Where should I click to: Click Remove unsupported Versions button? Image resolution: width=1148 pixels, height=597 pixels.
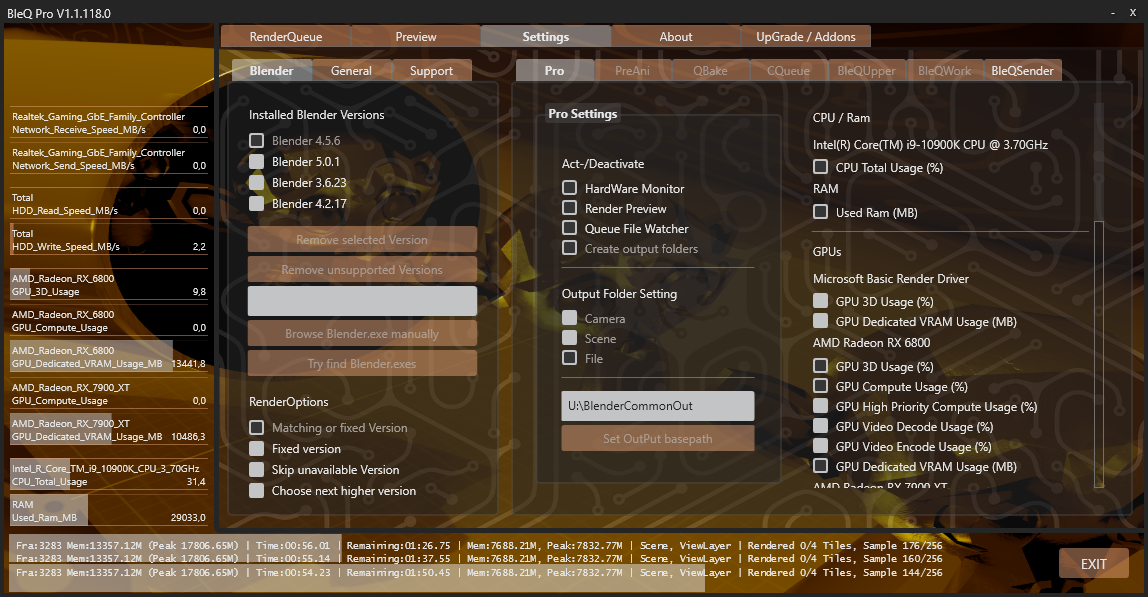point(362,270)
